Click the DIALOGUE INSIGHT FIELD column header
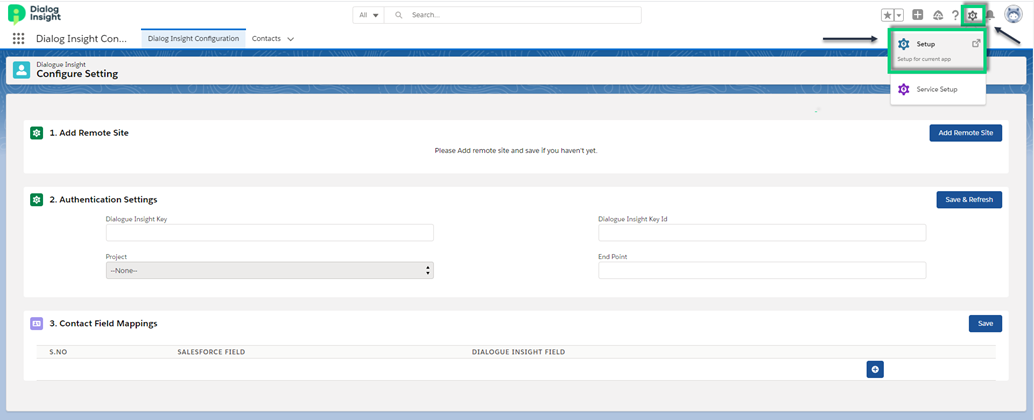This screenshot has width=1034, height=420. [518, 352]
